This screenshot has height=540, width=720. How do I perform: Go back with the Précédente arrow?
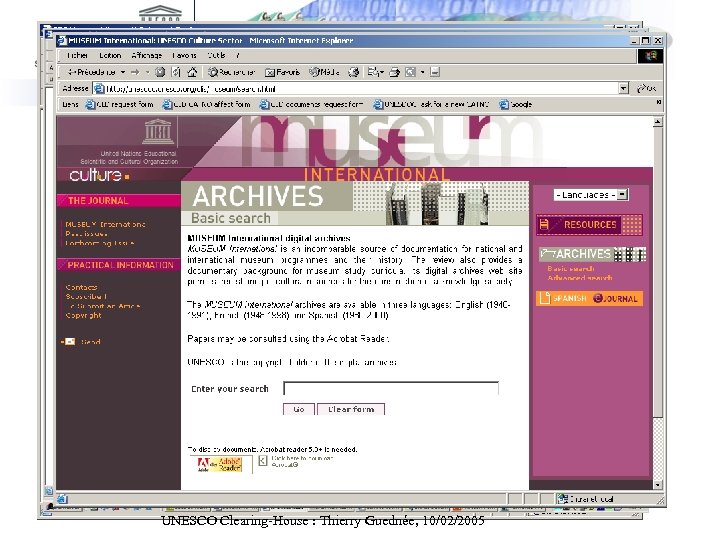tap(91, 72)
